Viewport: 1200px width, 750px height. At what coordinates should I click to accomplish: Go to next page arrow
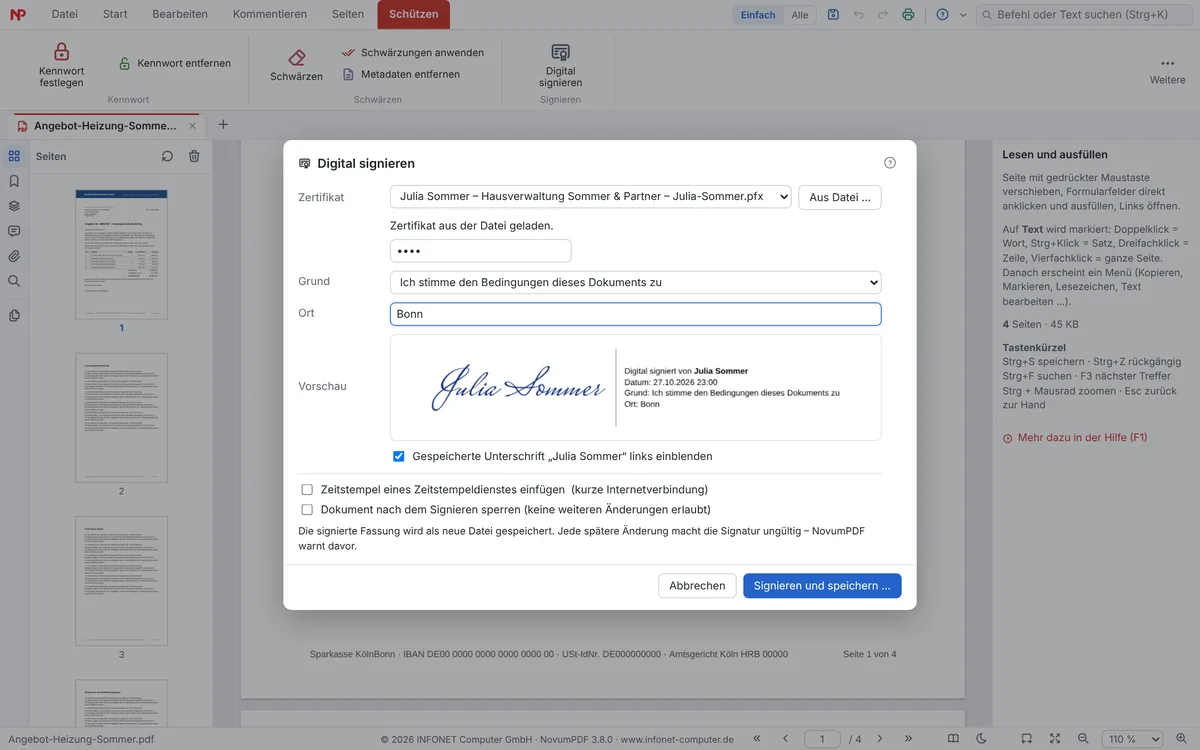(x=881, y=739)
